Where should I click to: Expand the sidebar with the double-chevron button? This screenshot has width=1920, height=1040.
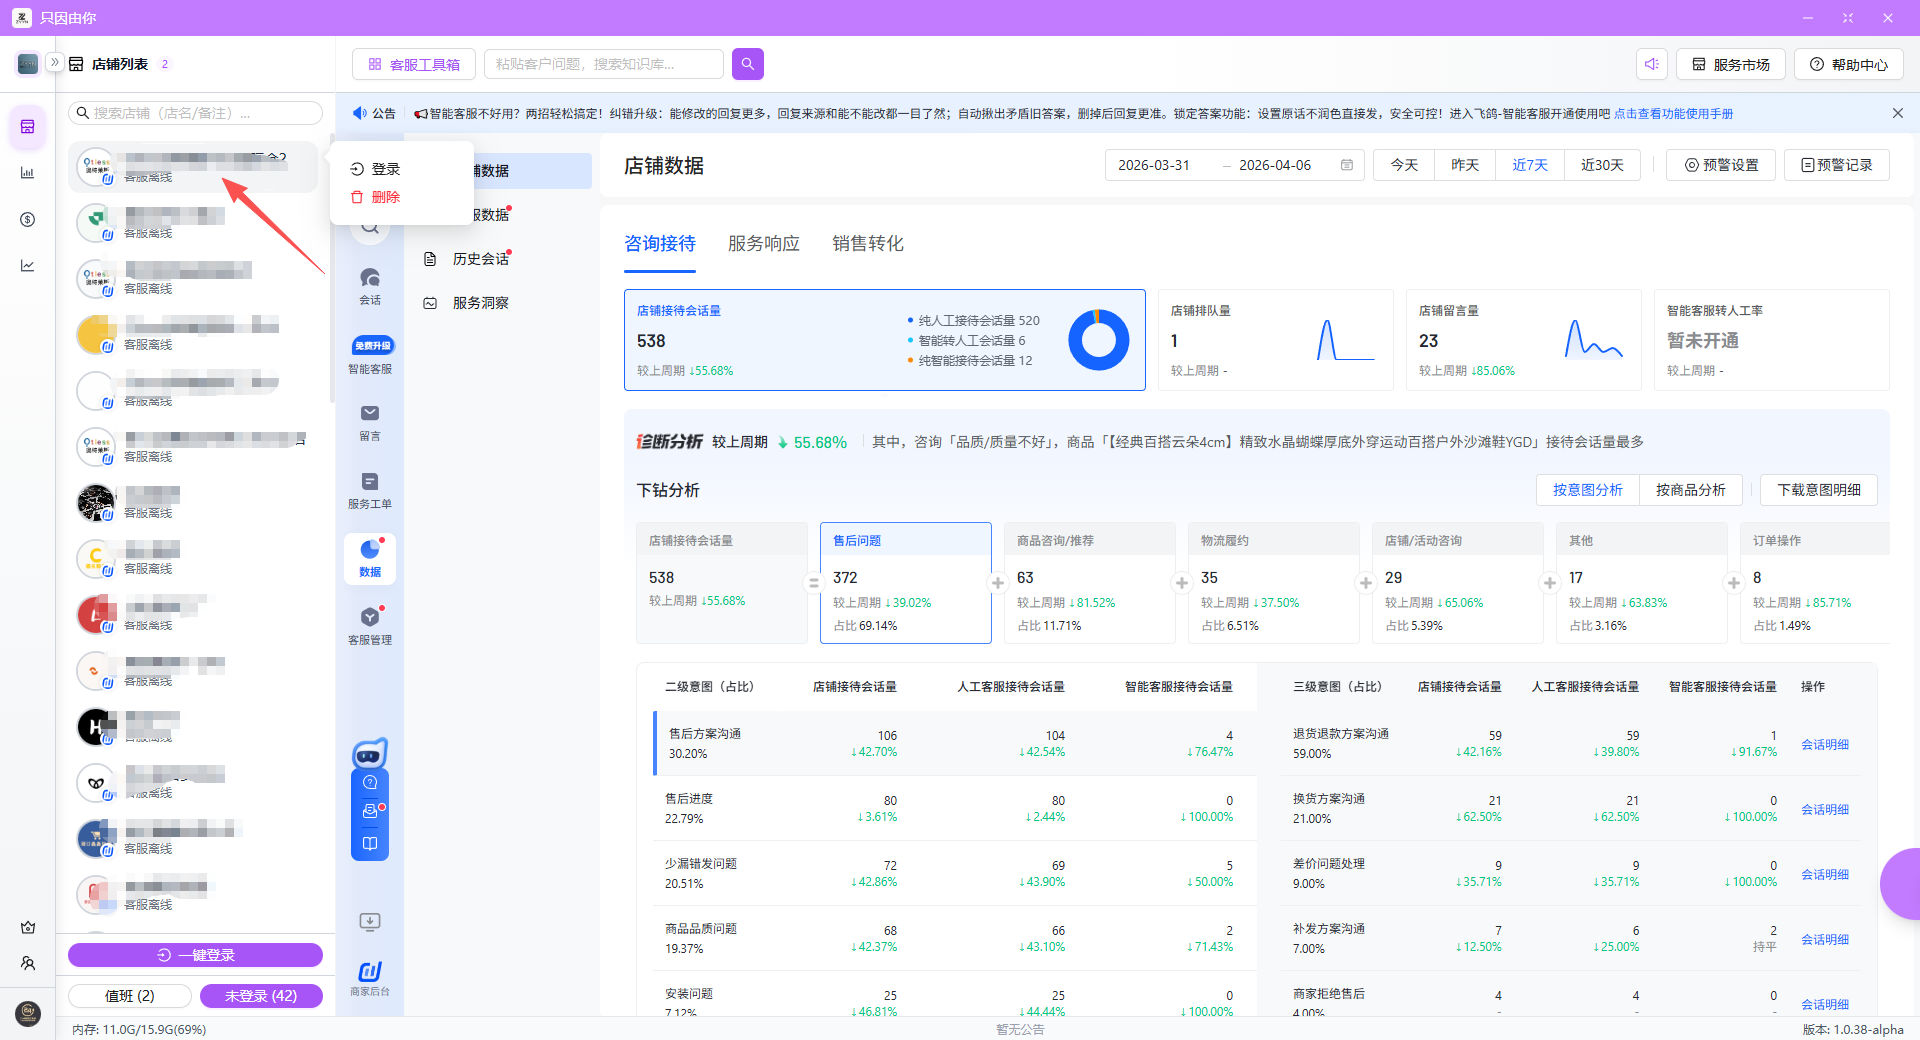coord(55,62)
